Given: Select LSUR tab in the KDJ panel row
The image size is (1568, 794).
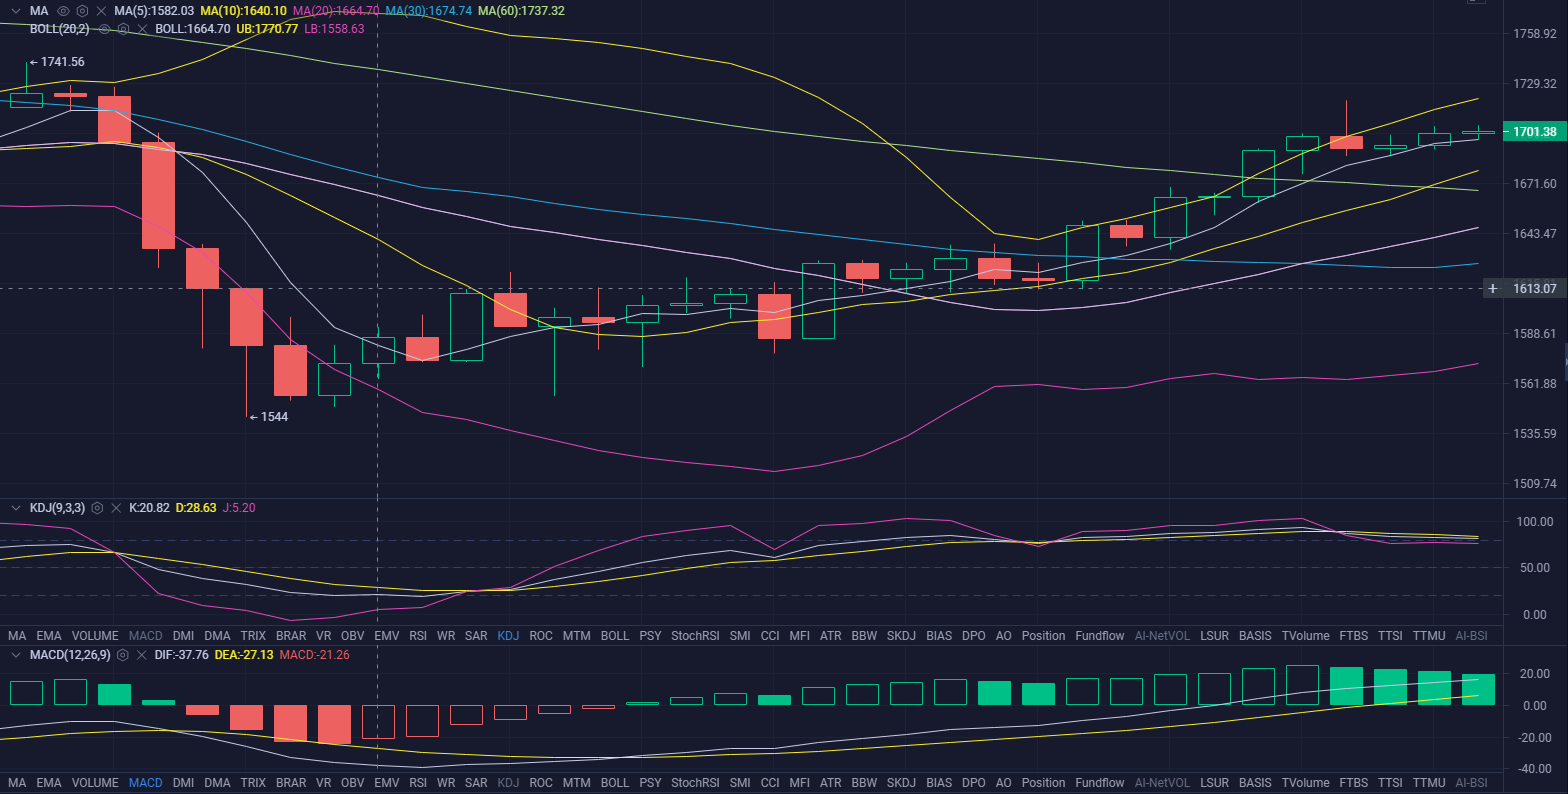Looking at the screenshot, I should click(1215, 636).
